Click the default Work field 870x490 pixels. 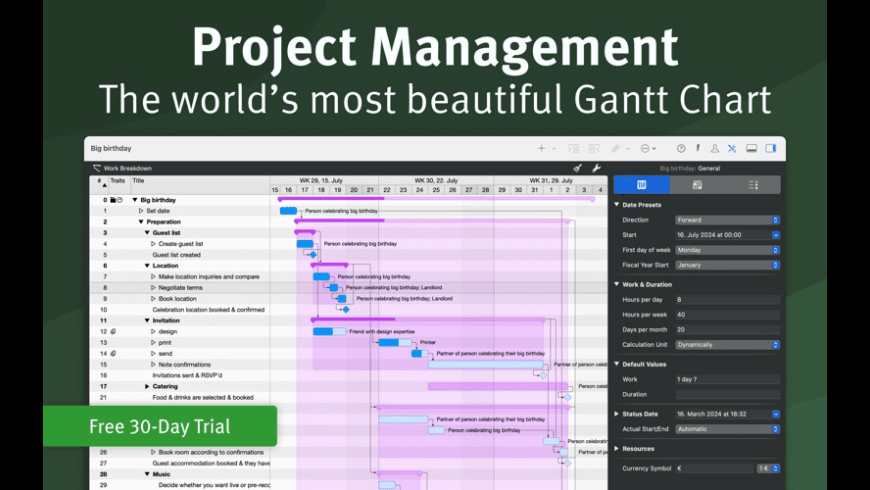click(727, 380)
